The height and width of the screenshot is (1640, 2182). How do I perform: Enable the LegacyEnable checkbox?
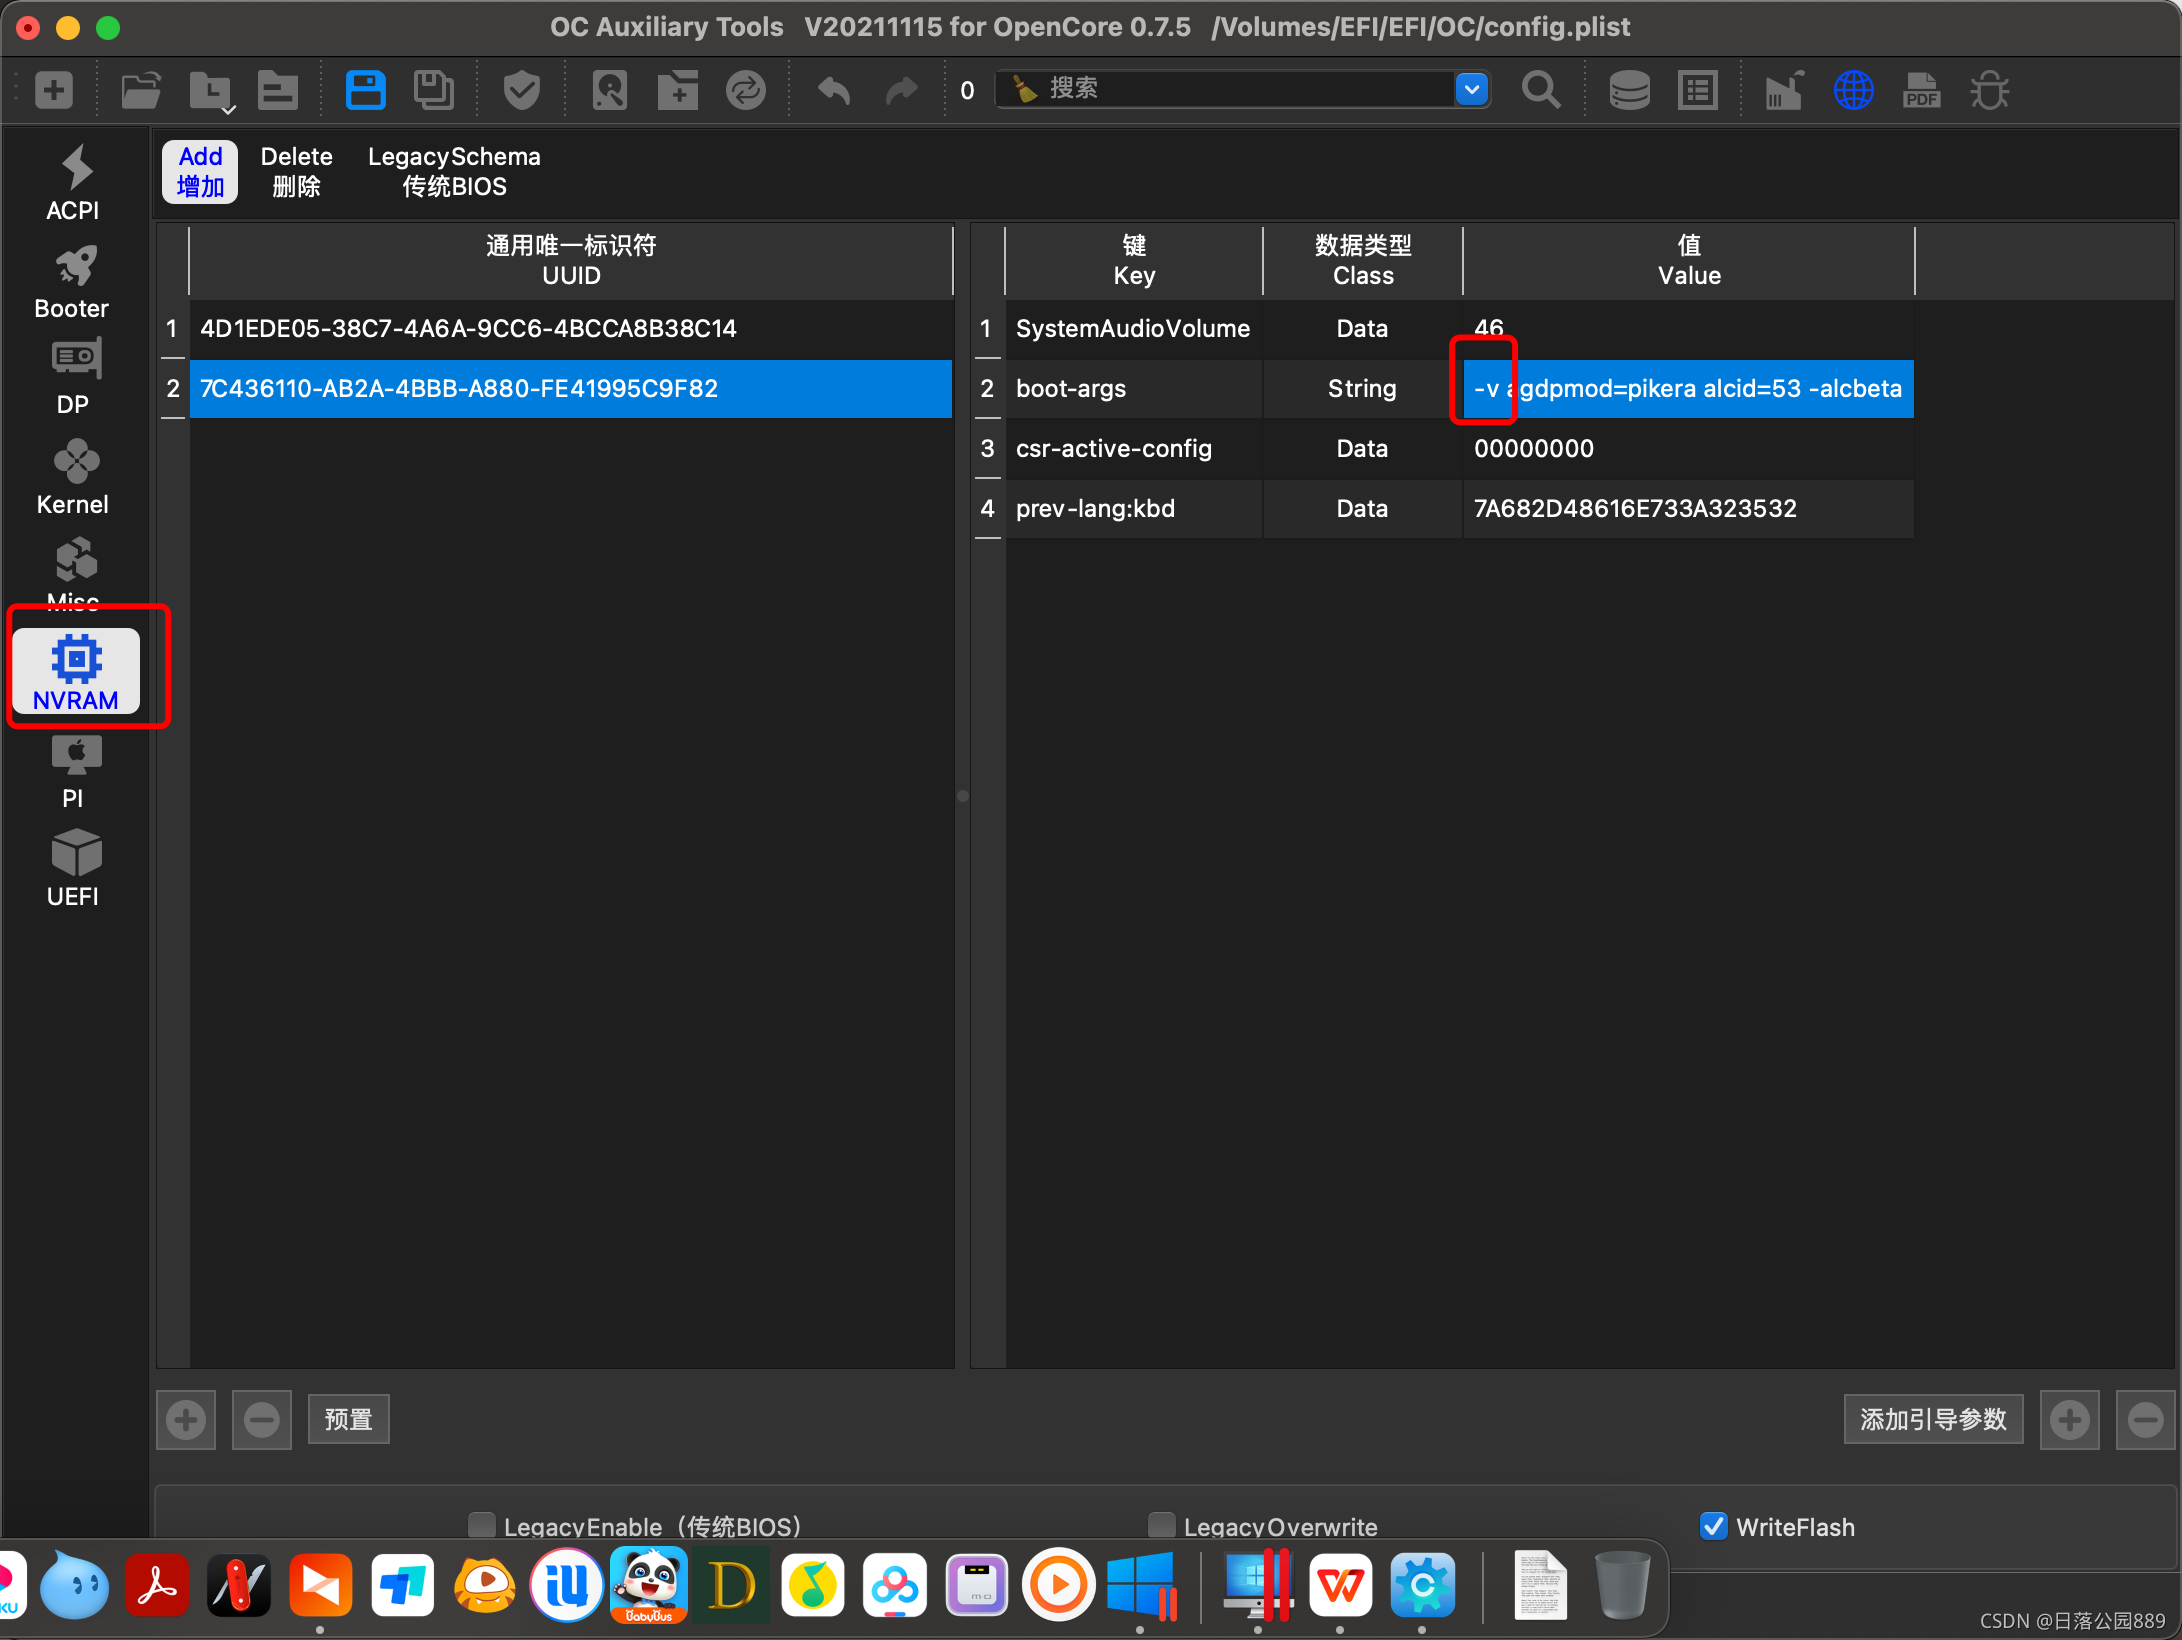(482, 1524)
